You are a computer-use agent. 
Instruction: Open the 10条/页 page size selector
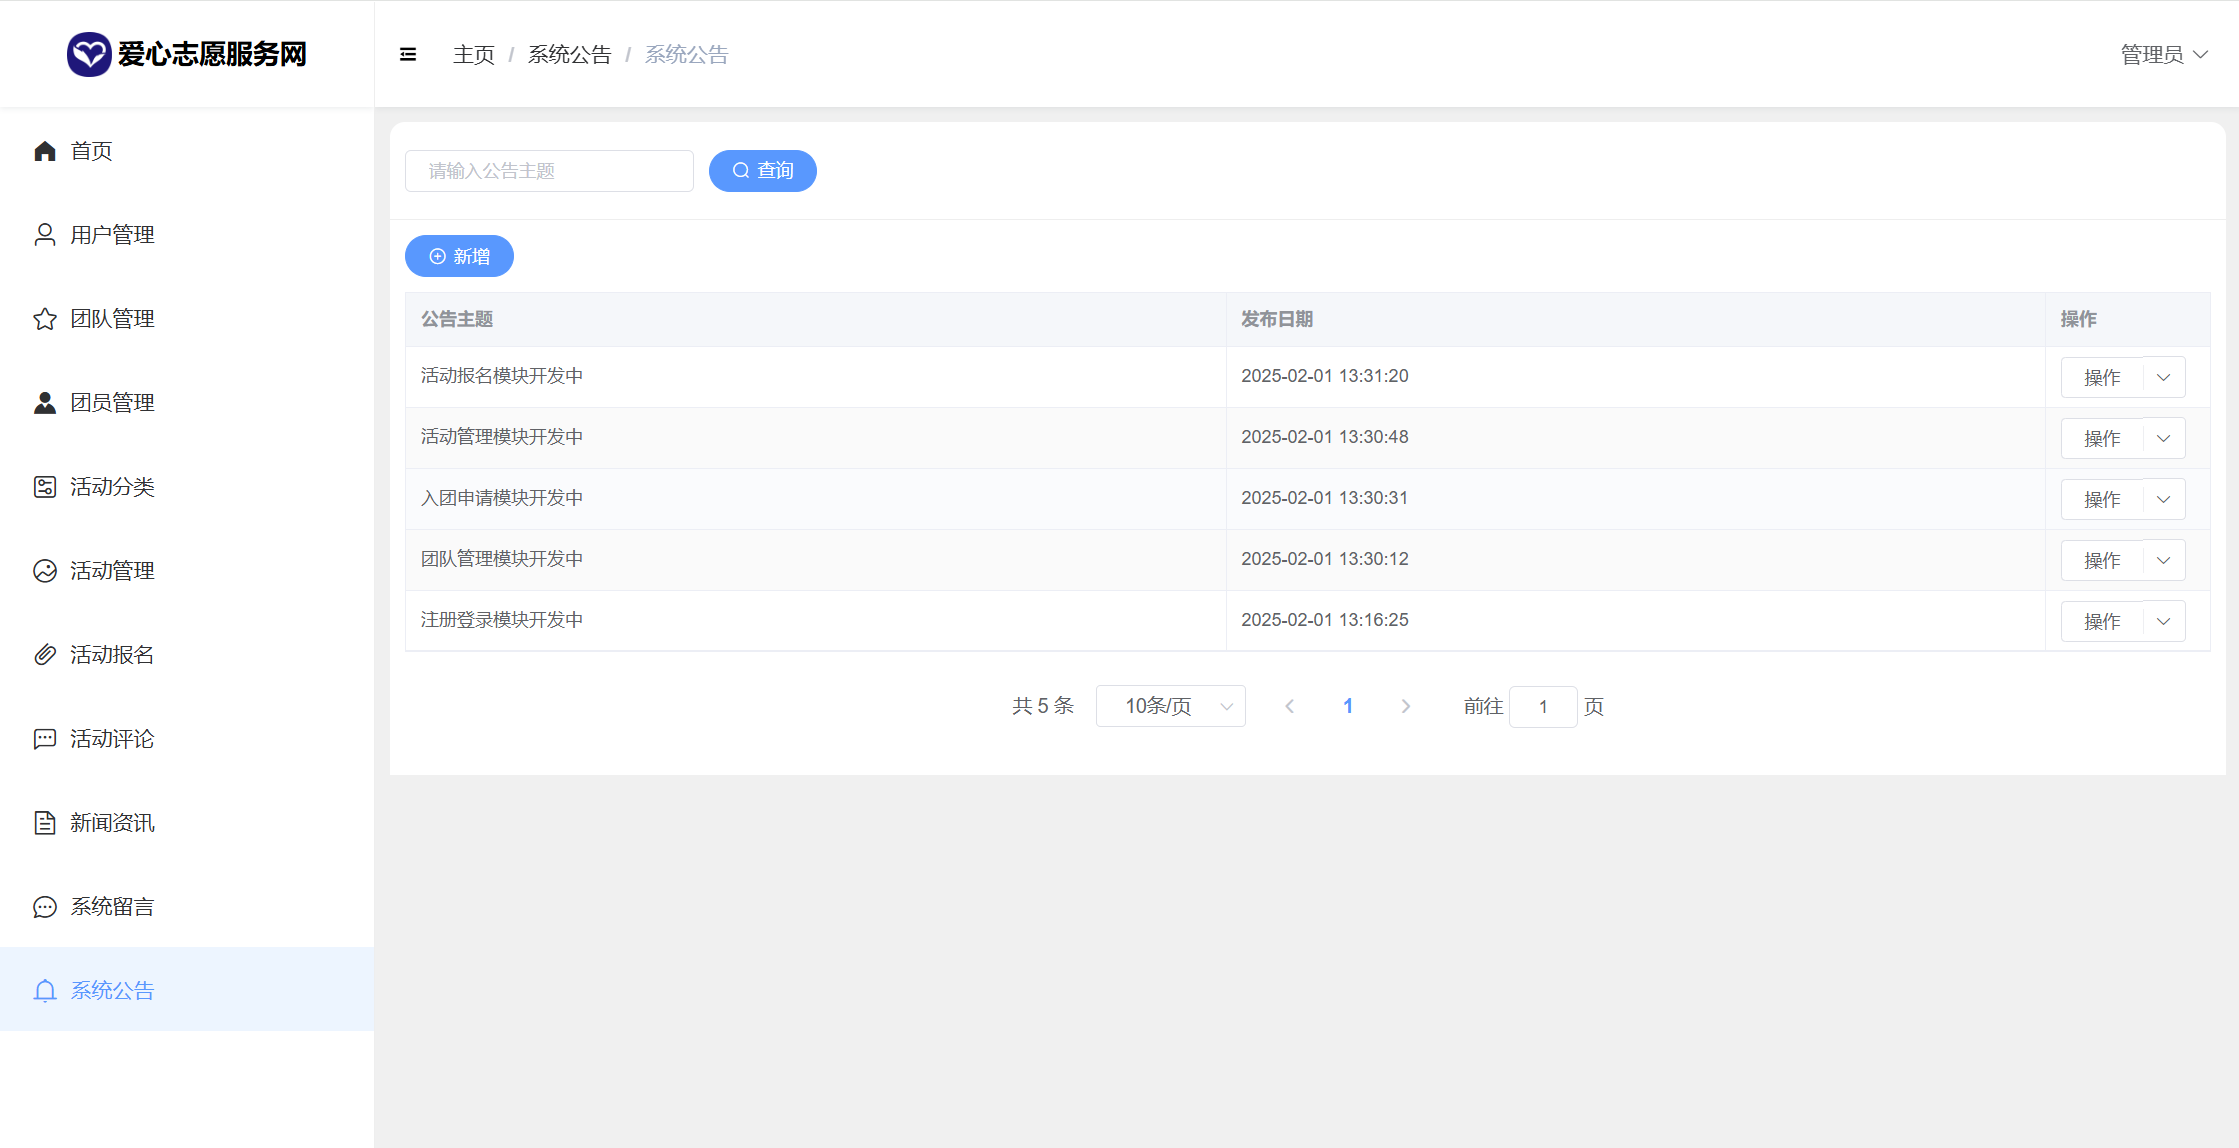[x=1170, y=706]
